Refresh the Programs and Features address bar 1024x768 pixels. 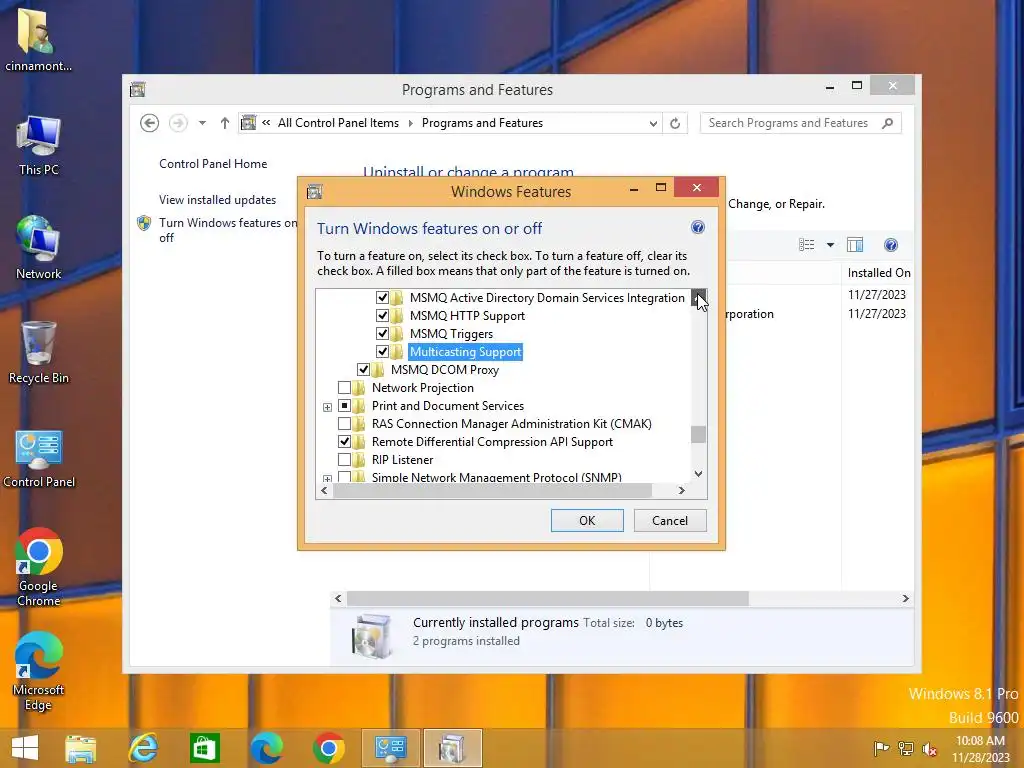click(x=675, y=123)
